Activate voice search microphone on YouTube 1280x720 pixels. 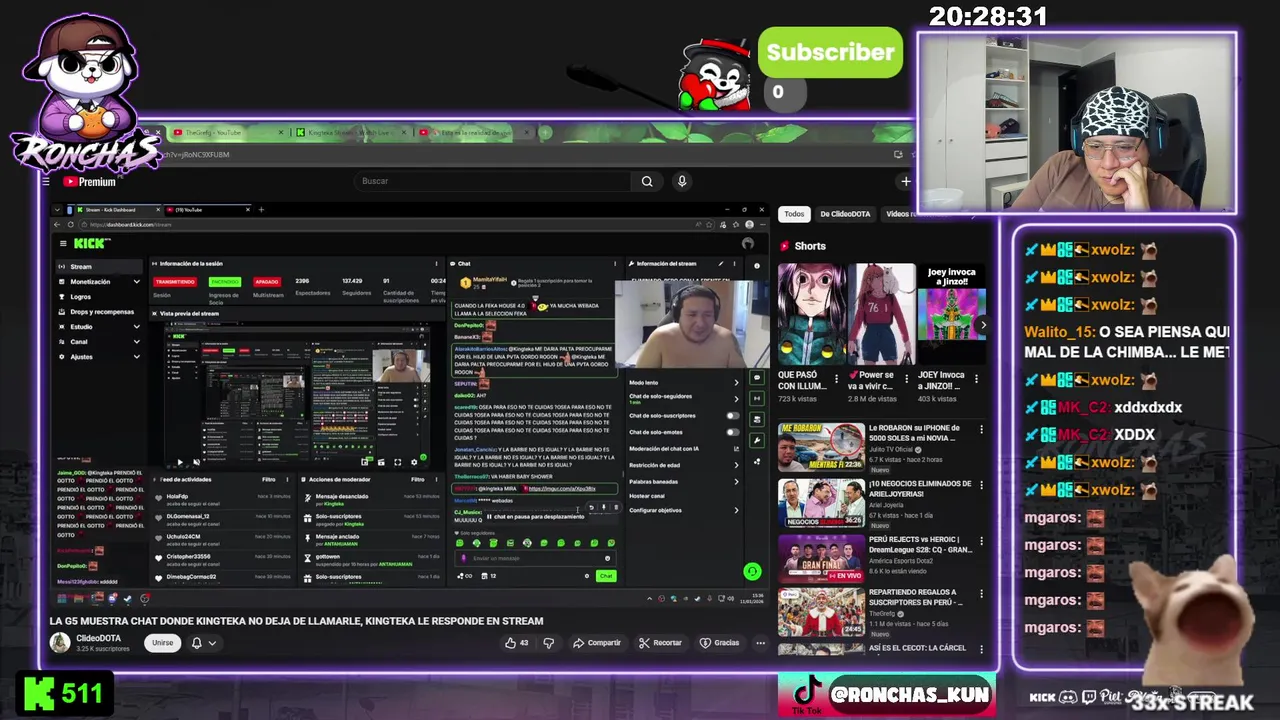click(682, 181)
